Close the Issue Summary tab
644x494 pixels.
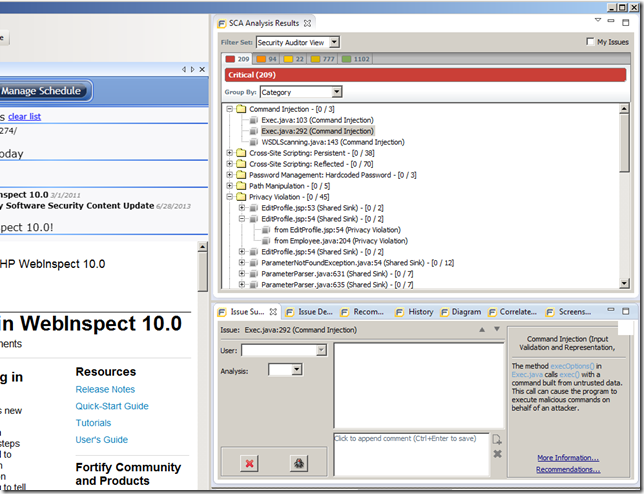273,312
